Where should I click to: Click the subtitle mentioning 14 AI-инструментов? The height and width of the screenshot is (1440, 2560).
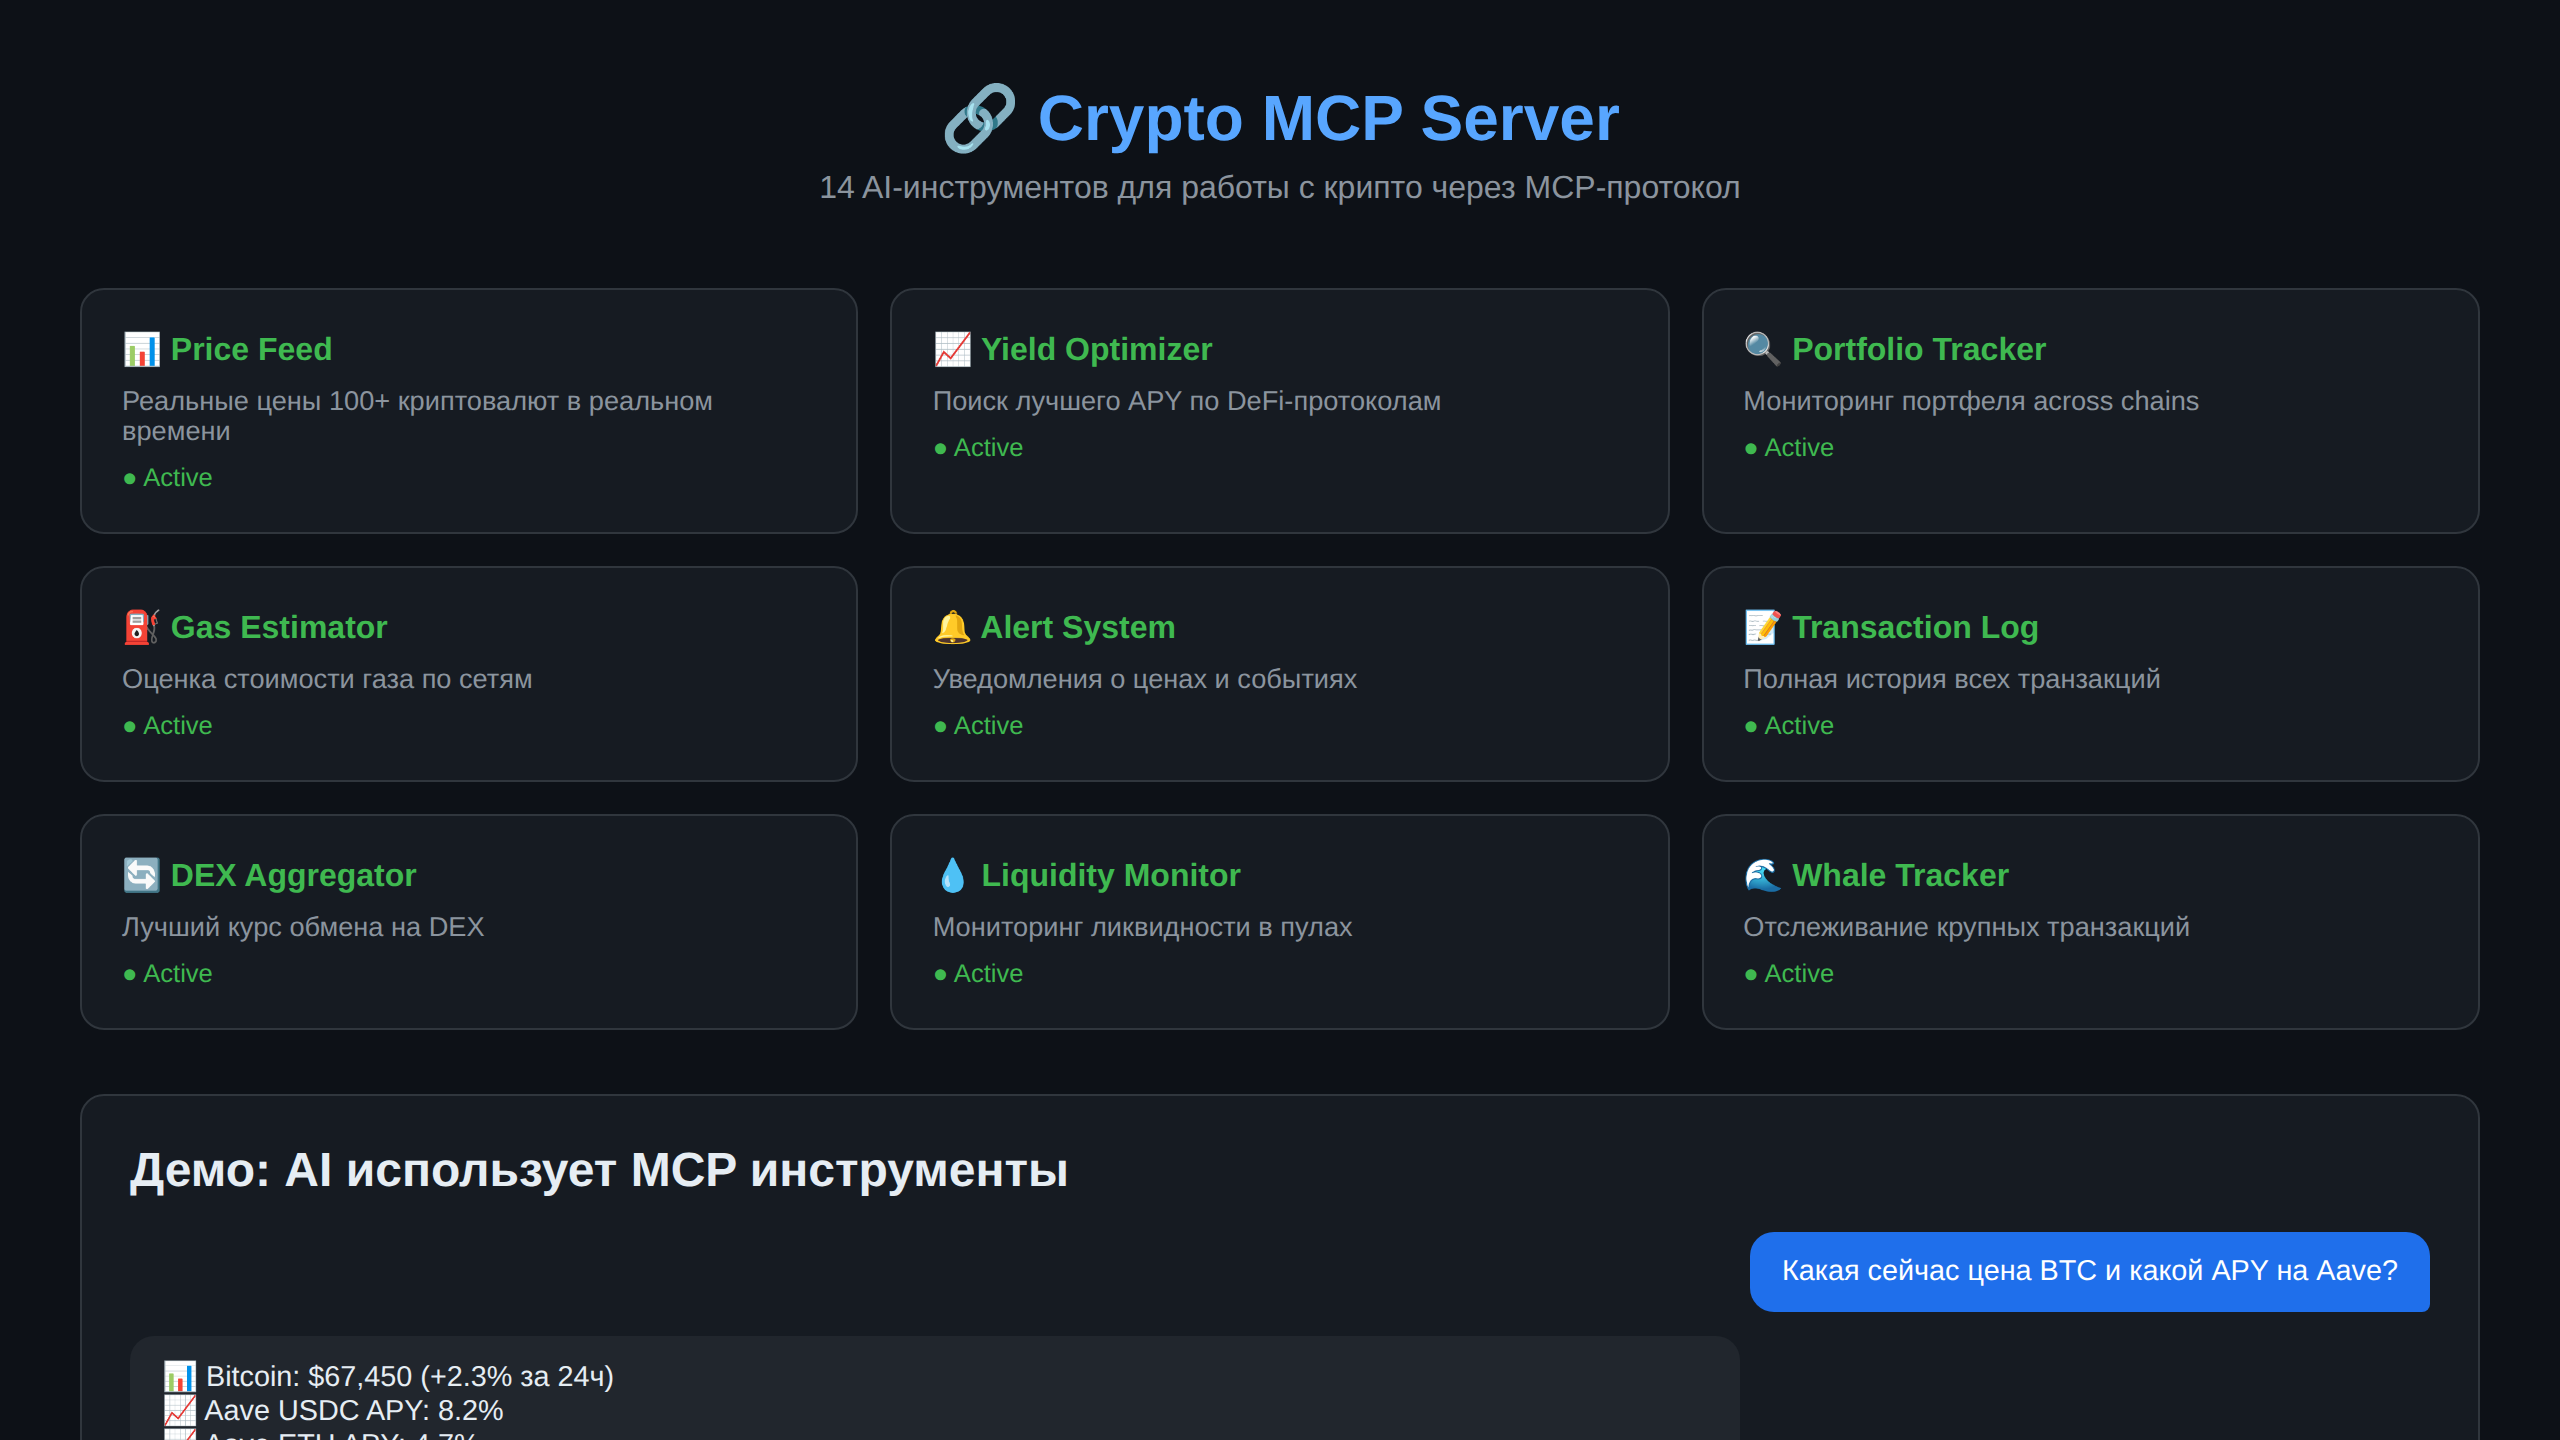(1280, 187)
